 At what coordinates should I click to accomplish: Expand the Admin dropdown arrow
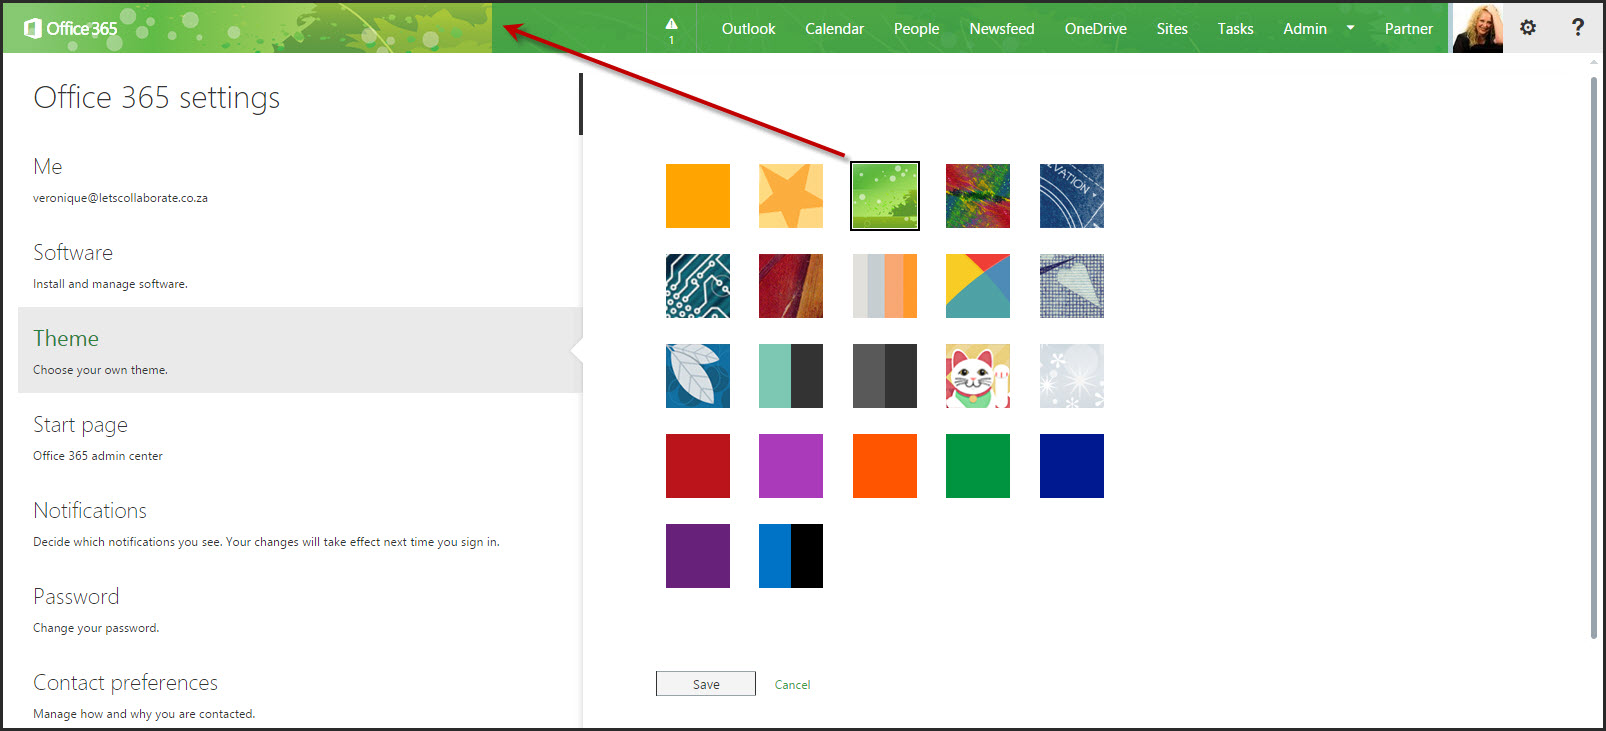[x=1350, y=28]
